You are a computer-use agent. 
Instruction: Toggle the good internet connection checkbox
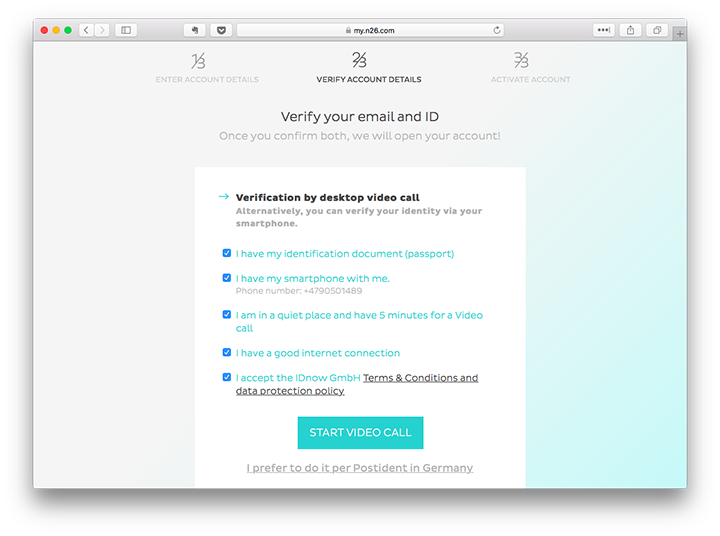(227, 352)
